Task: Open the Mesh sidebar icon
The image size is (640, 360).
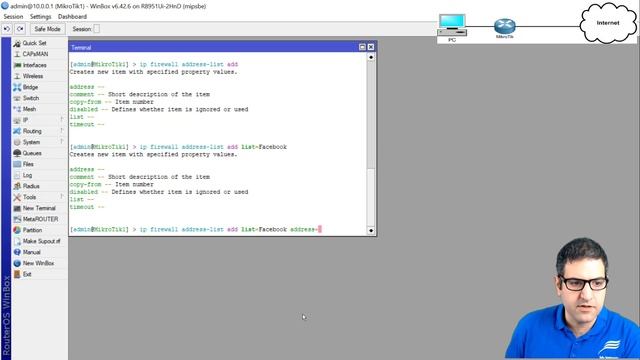Action: (x=17, y=109)
